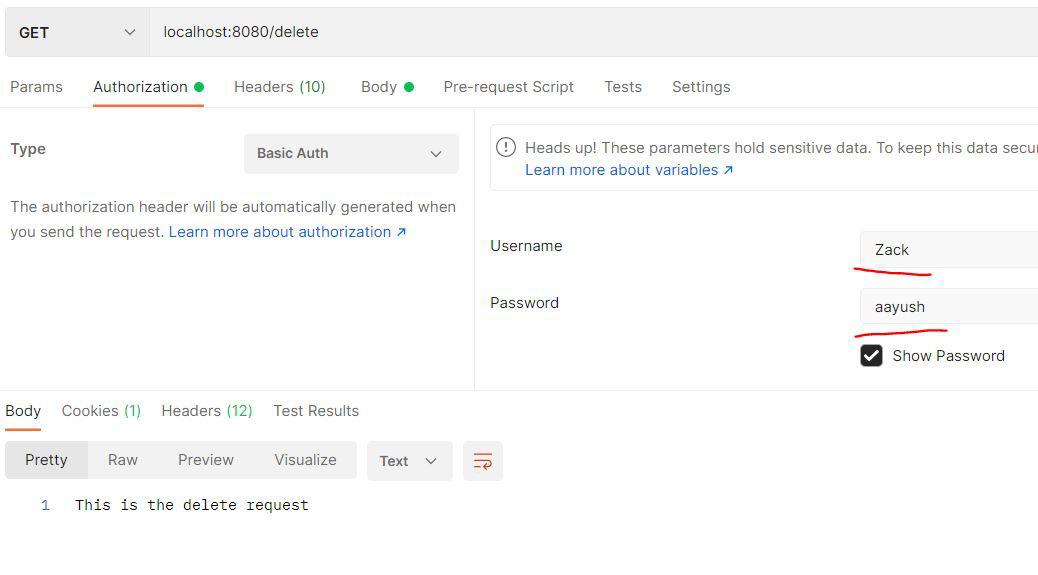Follow the Learn more about authorization link

tap(287, 232)
